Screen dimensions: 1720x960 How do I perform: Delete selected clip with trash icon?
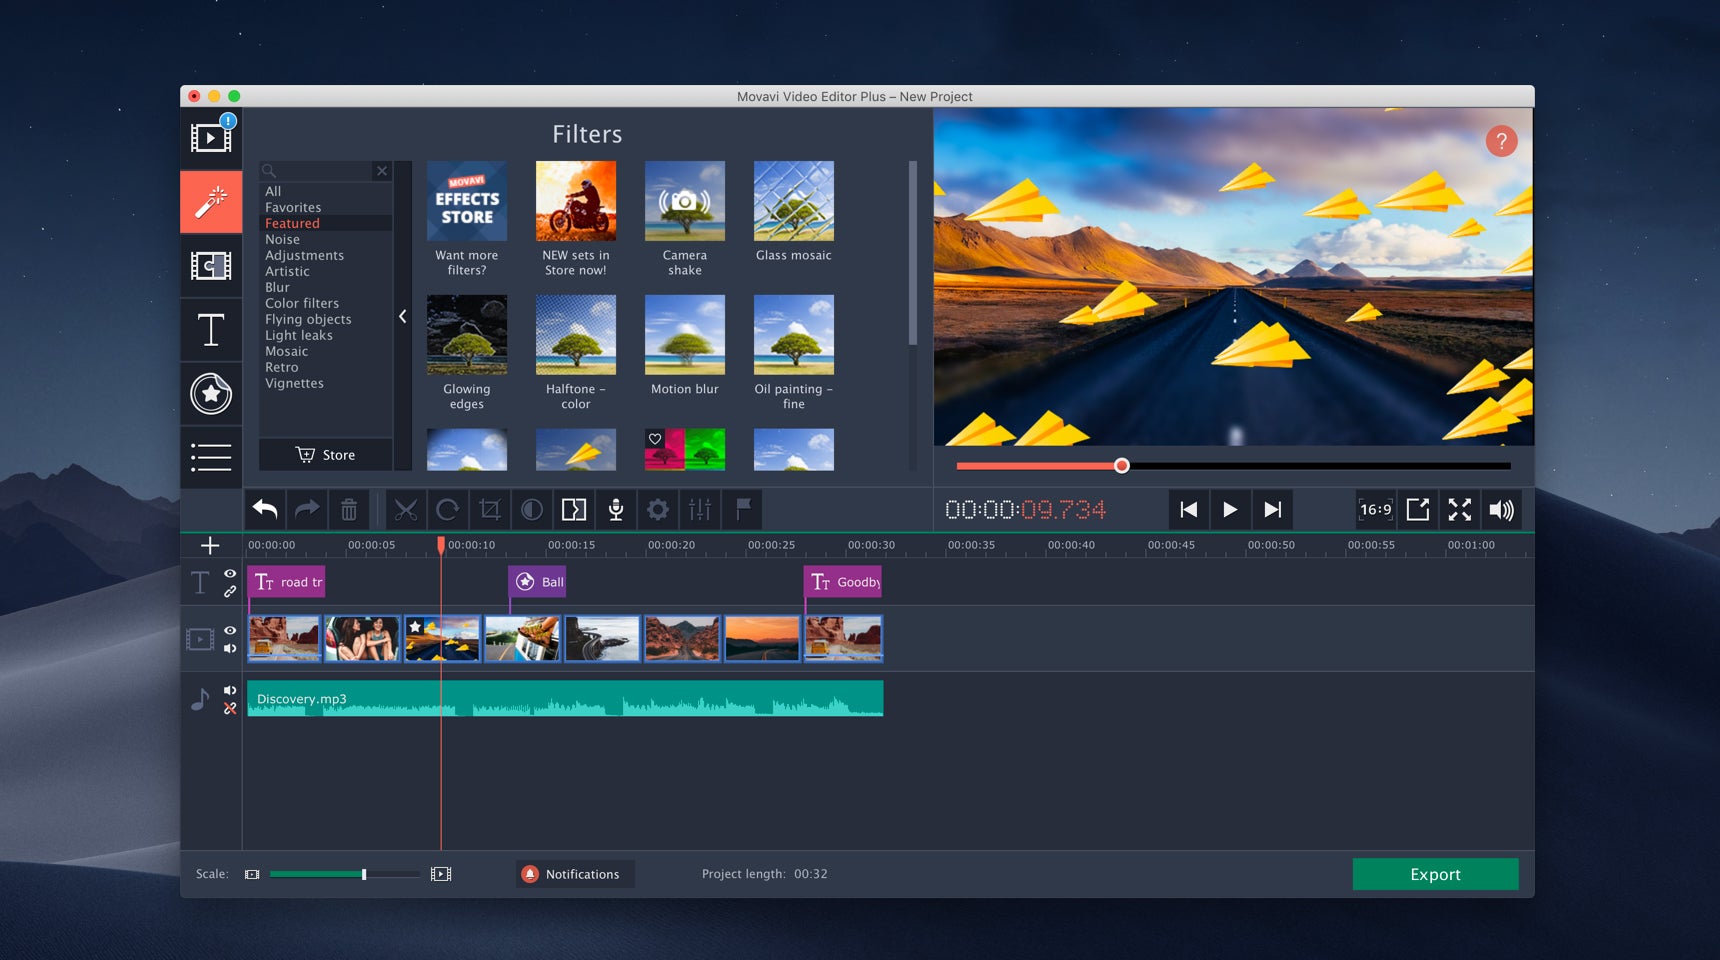[x=349, y=510]
